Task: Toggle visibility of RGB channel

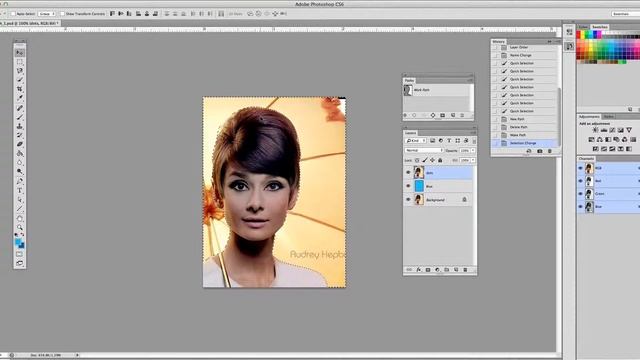Action: pos(580,168)
